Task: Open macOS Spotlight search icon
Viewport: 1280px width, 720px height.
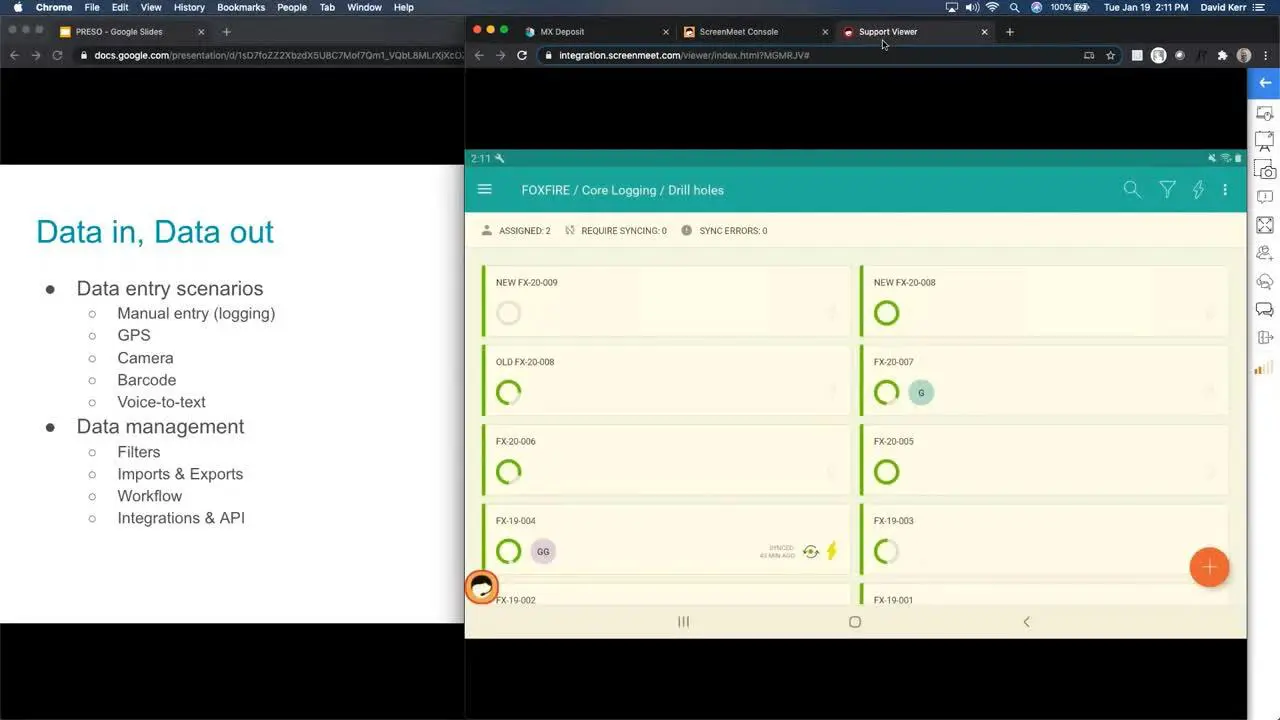Action: coord(1014,7)
